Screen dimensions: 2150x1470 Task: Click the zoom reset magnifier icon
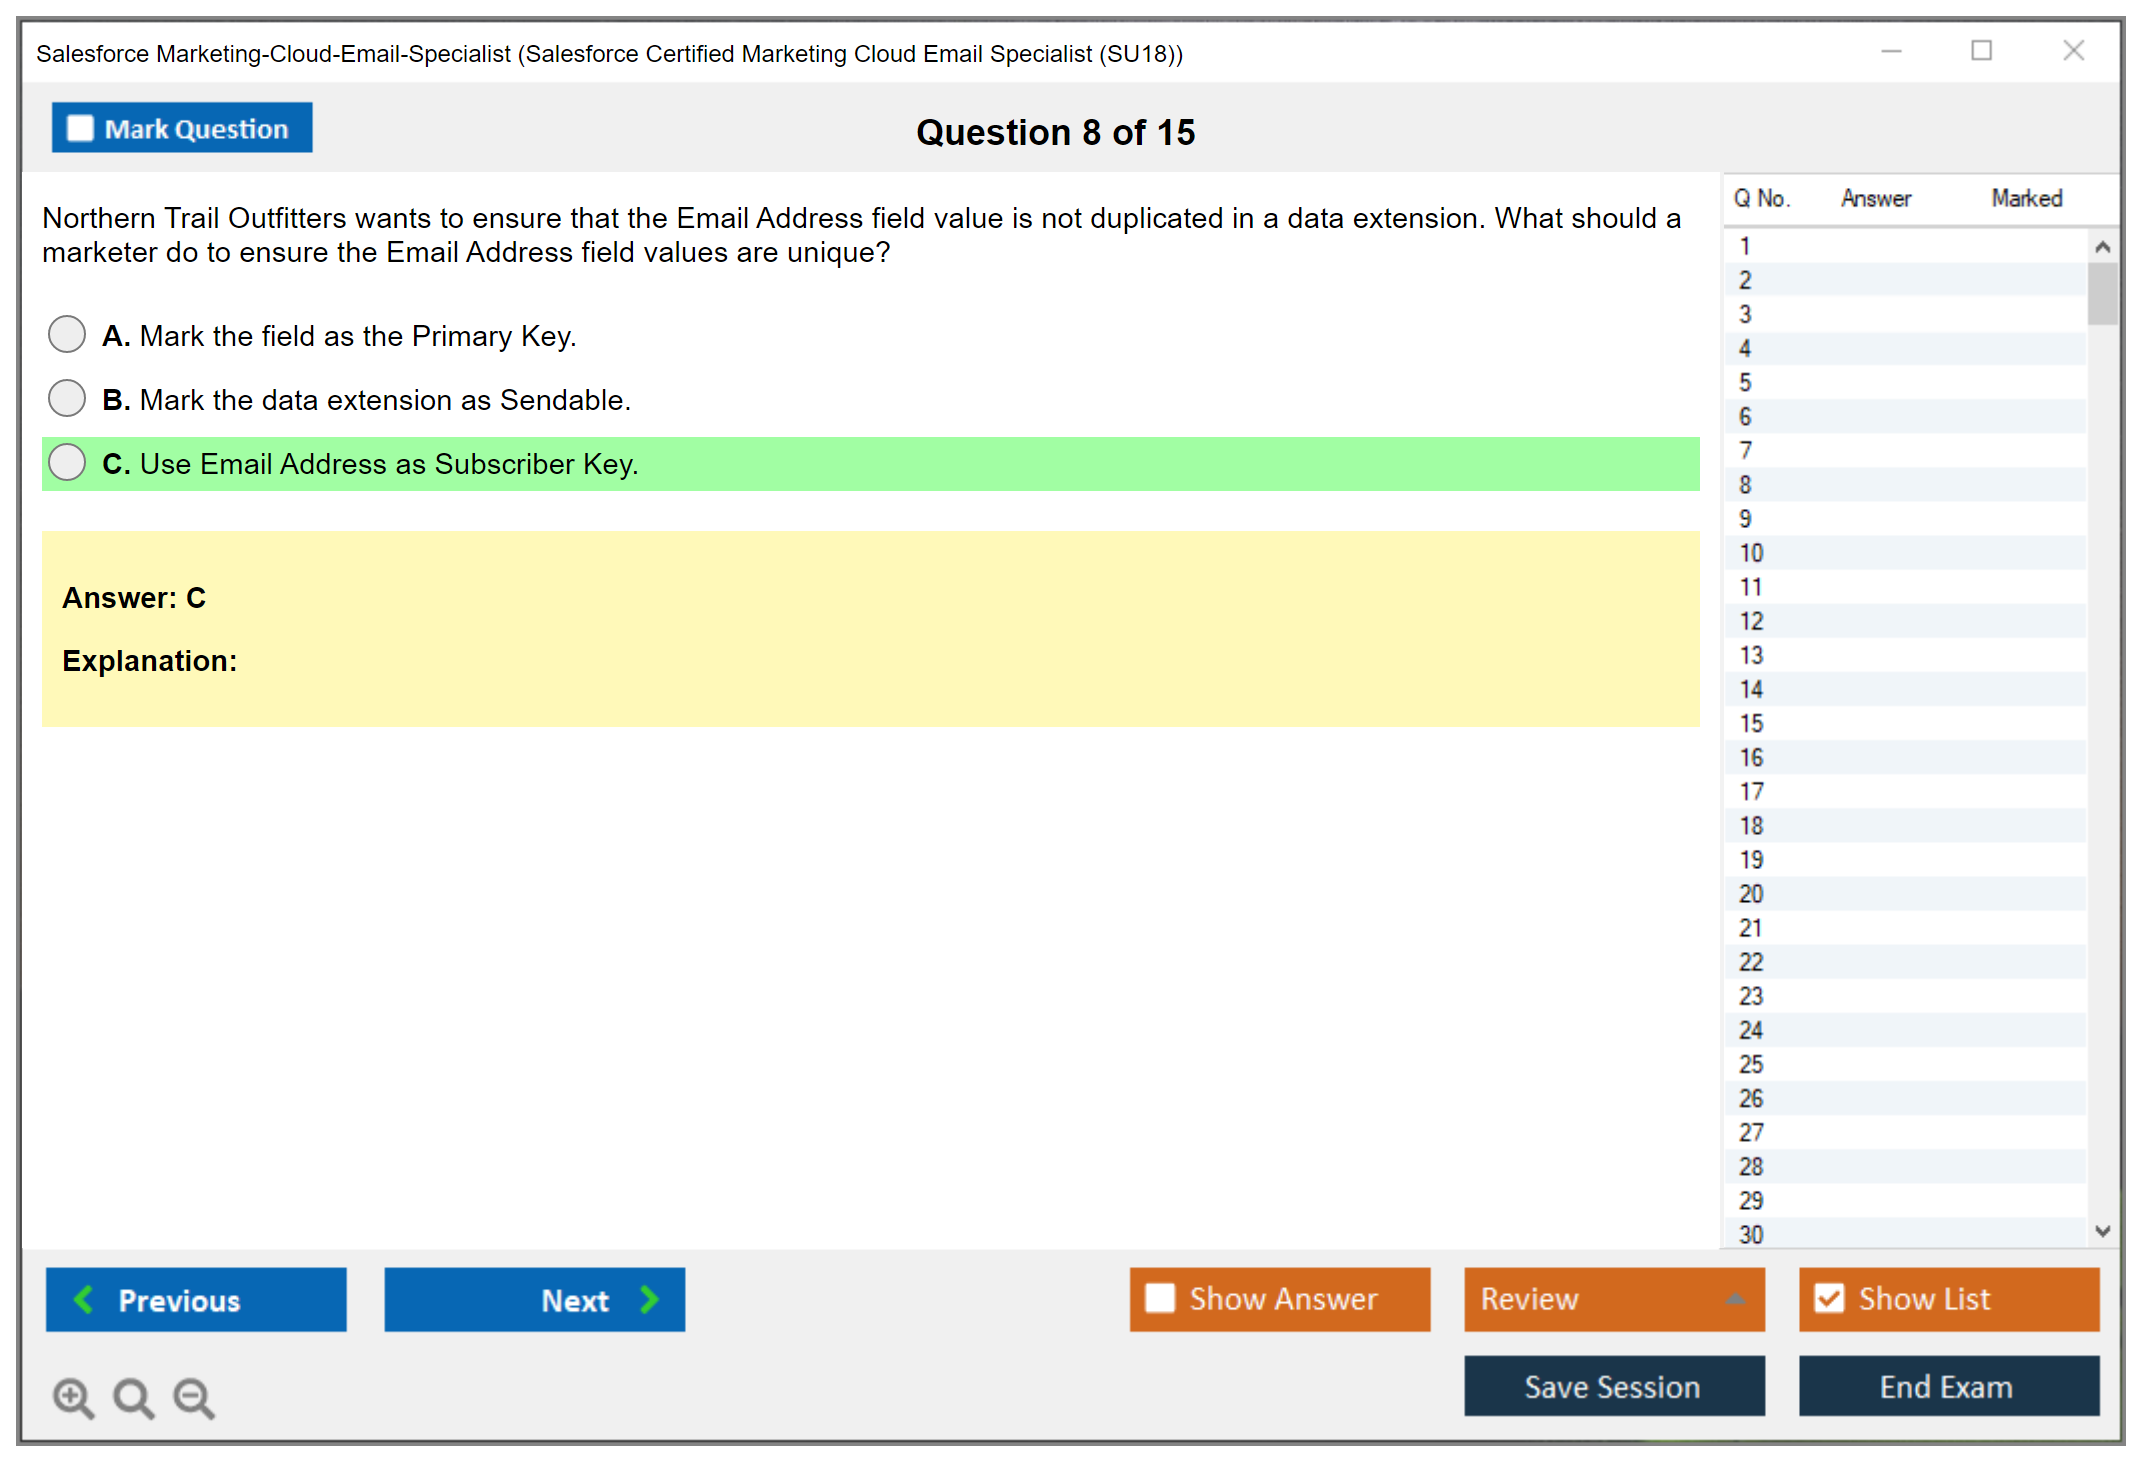[133, 1397]
